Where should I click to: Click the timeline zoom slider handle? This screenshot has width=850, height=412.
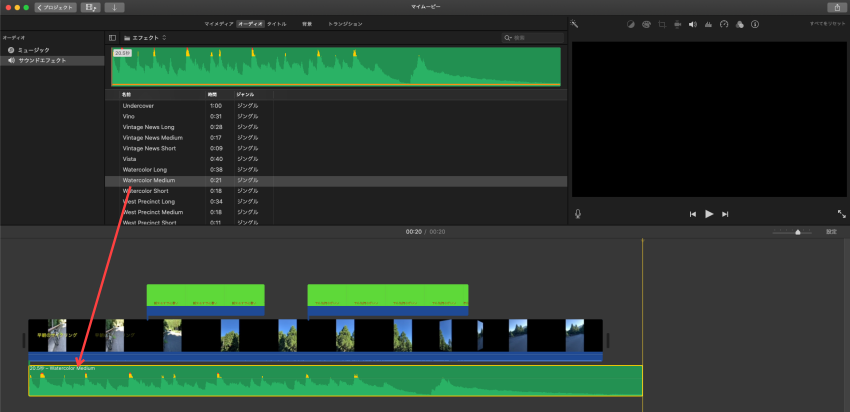point(797,231)
